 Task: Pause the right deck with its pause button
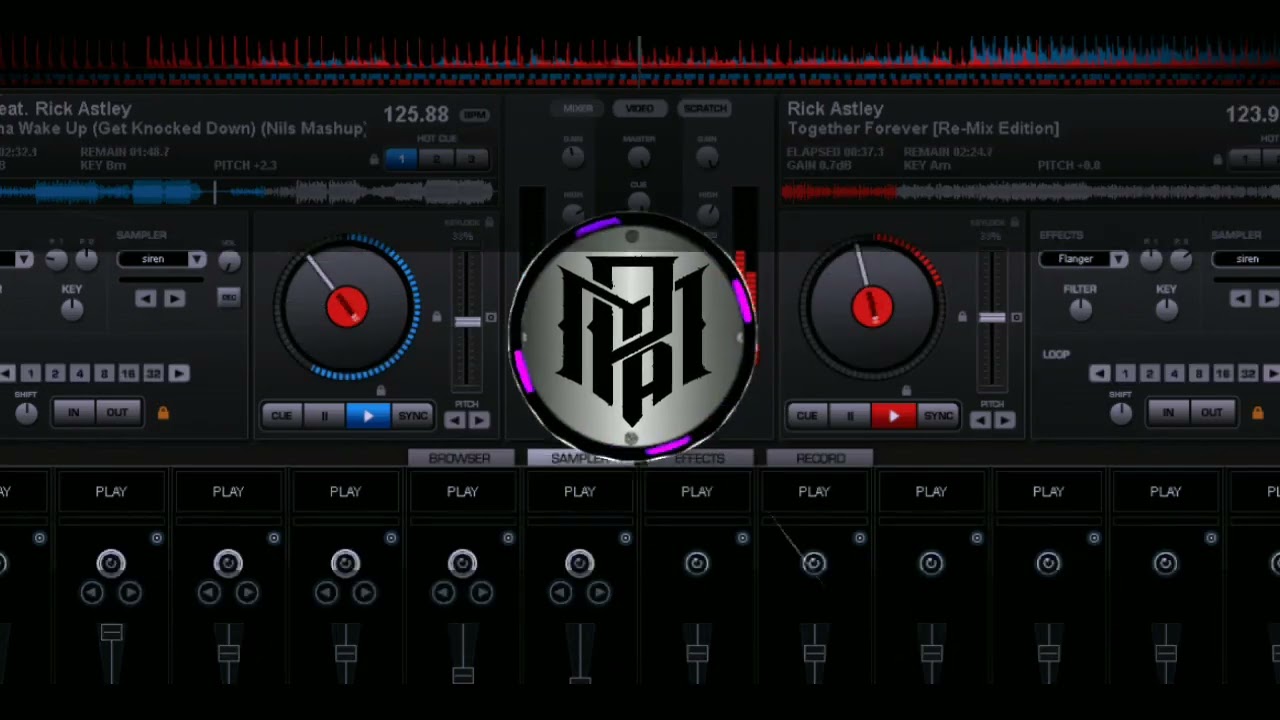850,416
